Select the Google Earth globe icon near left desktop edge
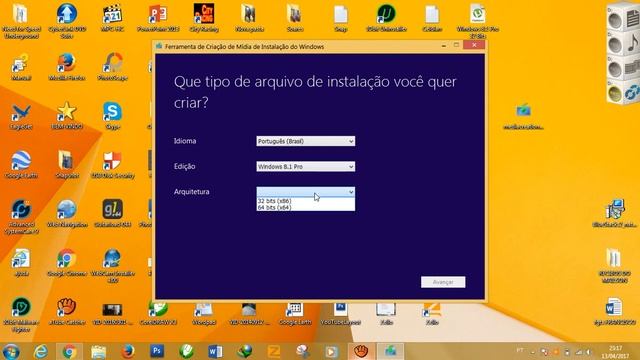The width and height of the screenshot is (640, 360). (x=21, y=164)
